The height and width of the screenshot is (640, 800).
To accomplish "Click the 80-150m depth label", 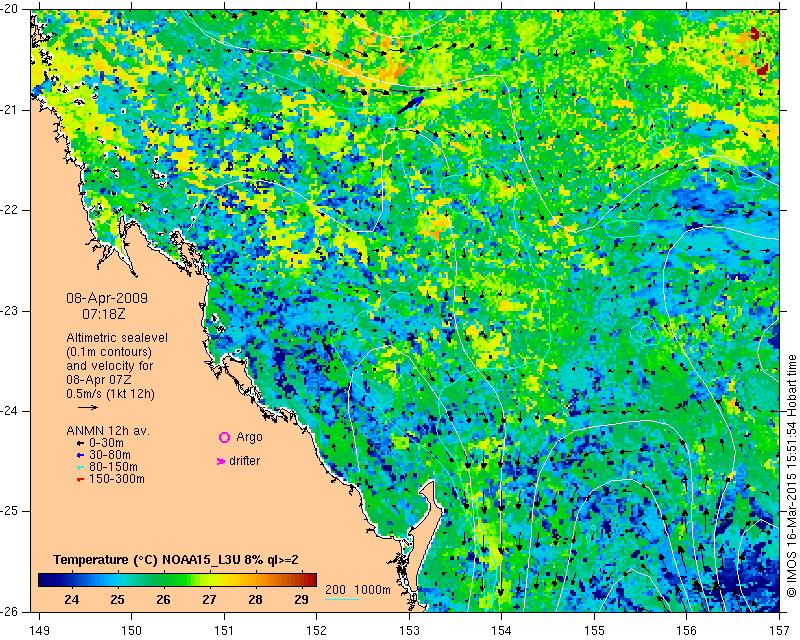I will tap(113, 467).
